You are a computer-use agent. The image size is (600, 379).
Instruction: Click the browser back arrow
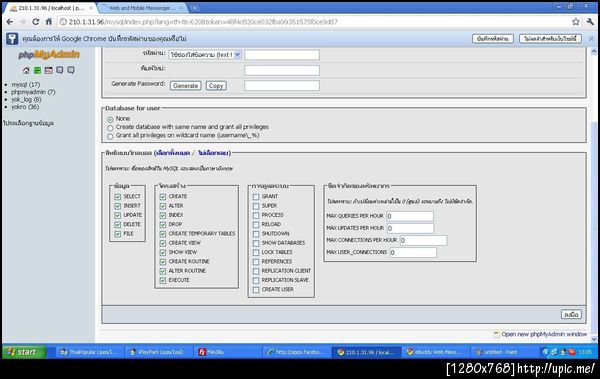pos(10,22)
